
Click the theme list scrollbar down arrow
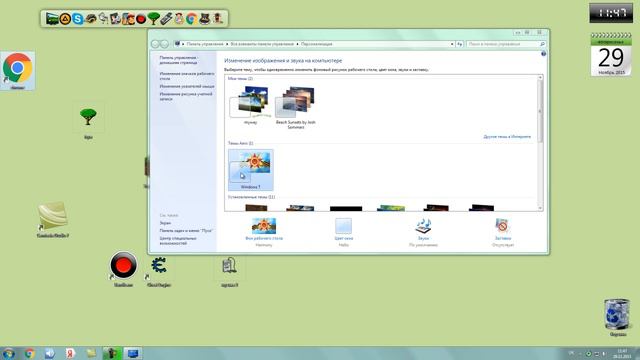tap(540, 208)
